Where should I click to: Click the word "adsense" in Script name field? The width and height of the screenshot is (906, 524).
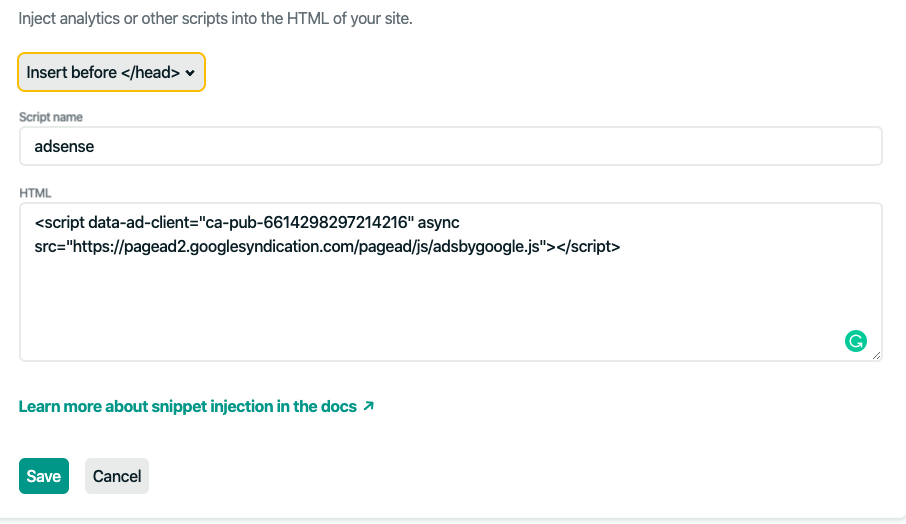(x=64, y=146)
